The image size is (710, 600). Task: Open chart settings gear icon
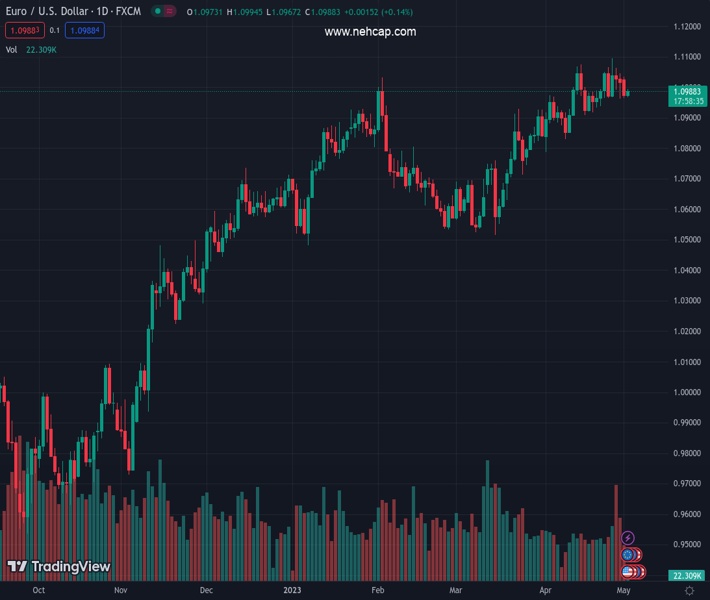[x=689, y=591]
